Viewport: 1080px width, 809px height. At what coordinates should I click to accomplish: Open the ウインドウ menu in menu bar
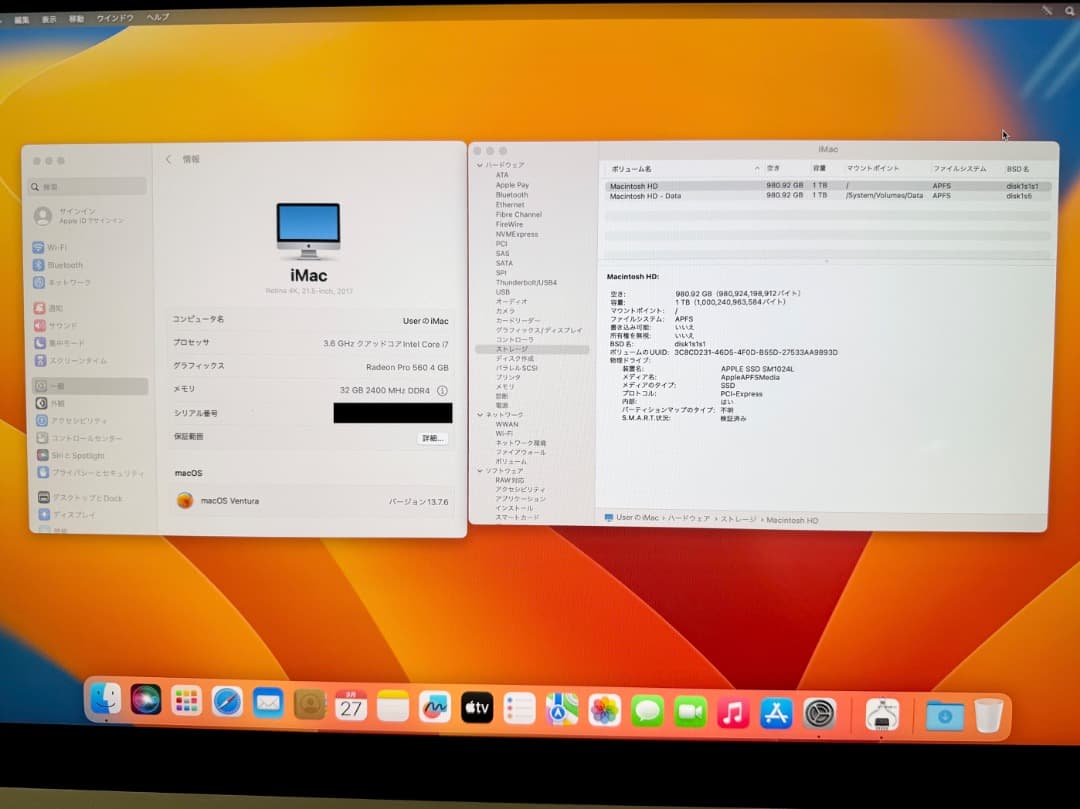(x=115, y=18)
